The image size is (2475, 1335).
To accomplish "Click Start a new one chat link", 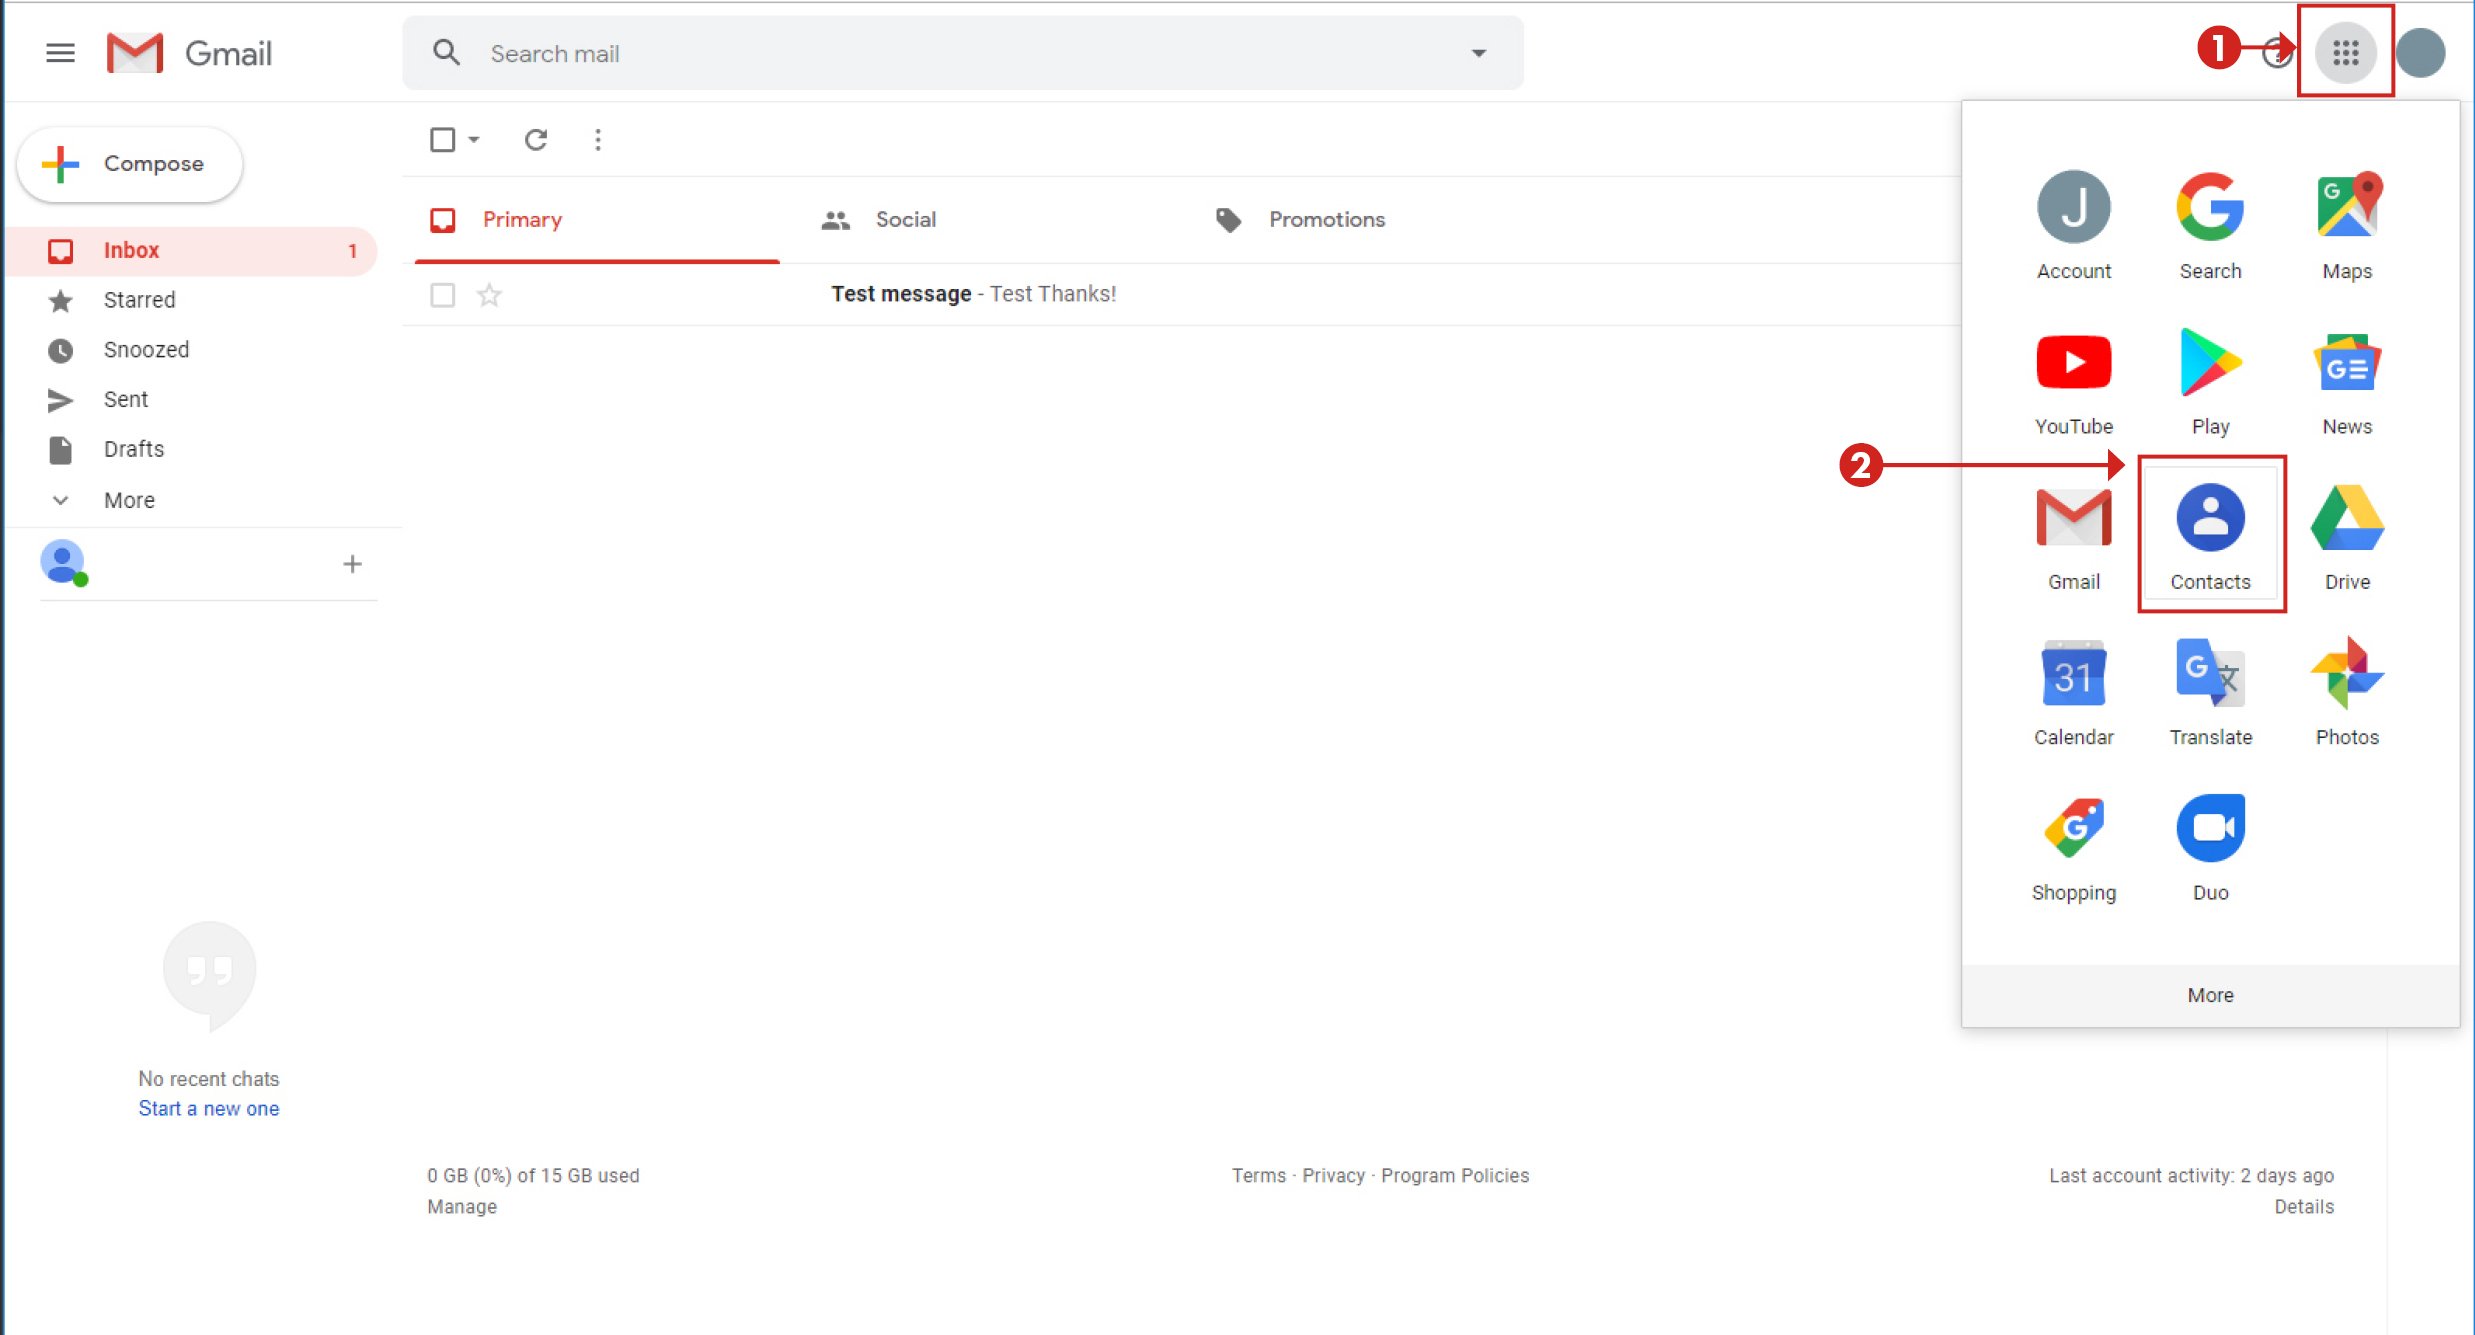I will (x=209, y=1108).
